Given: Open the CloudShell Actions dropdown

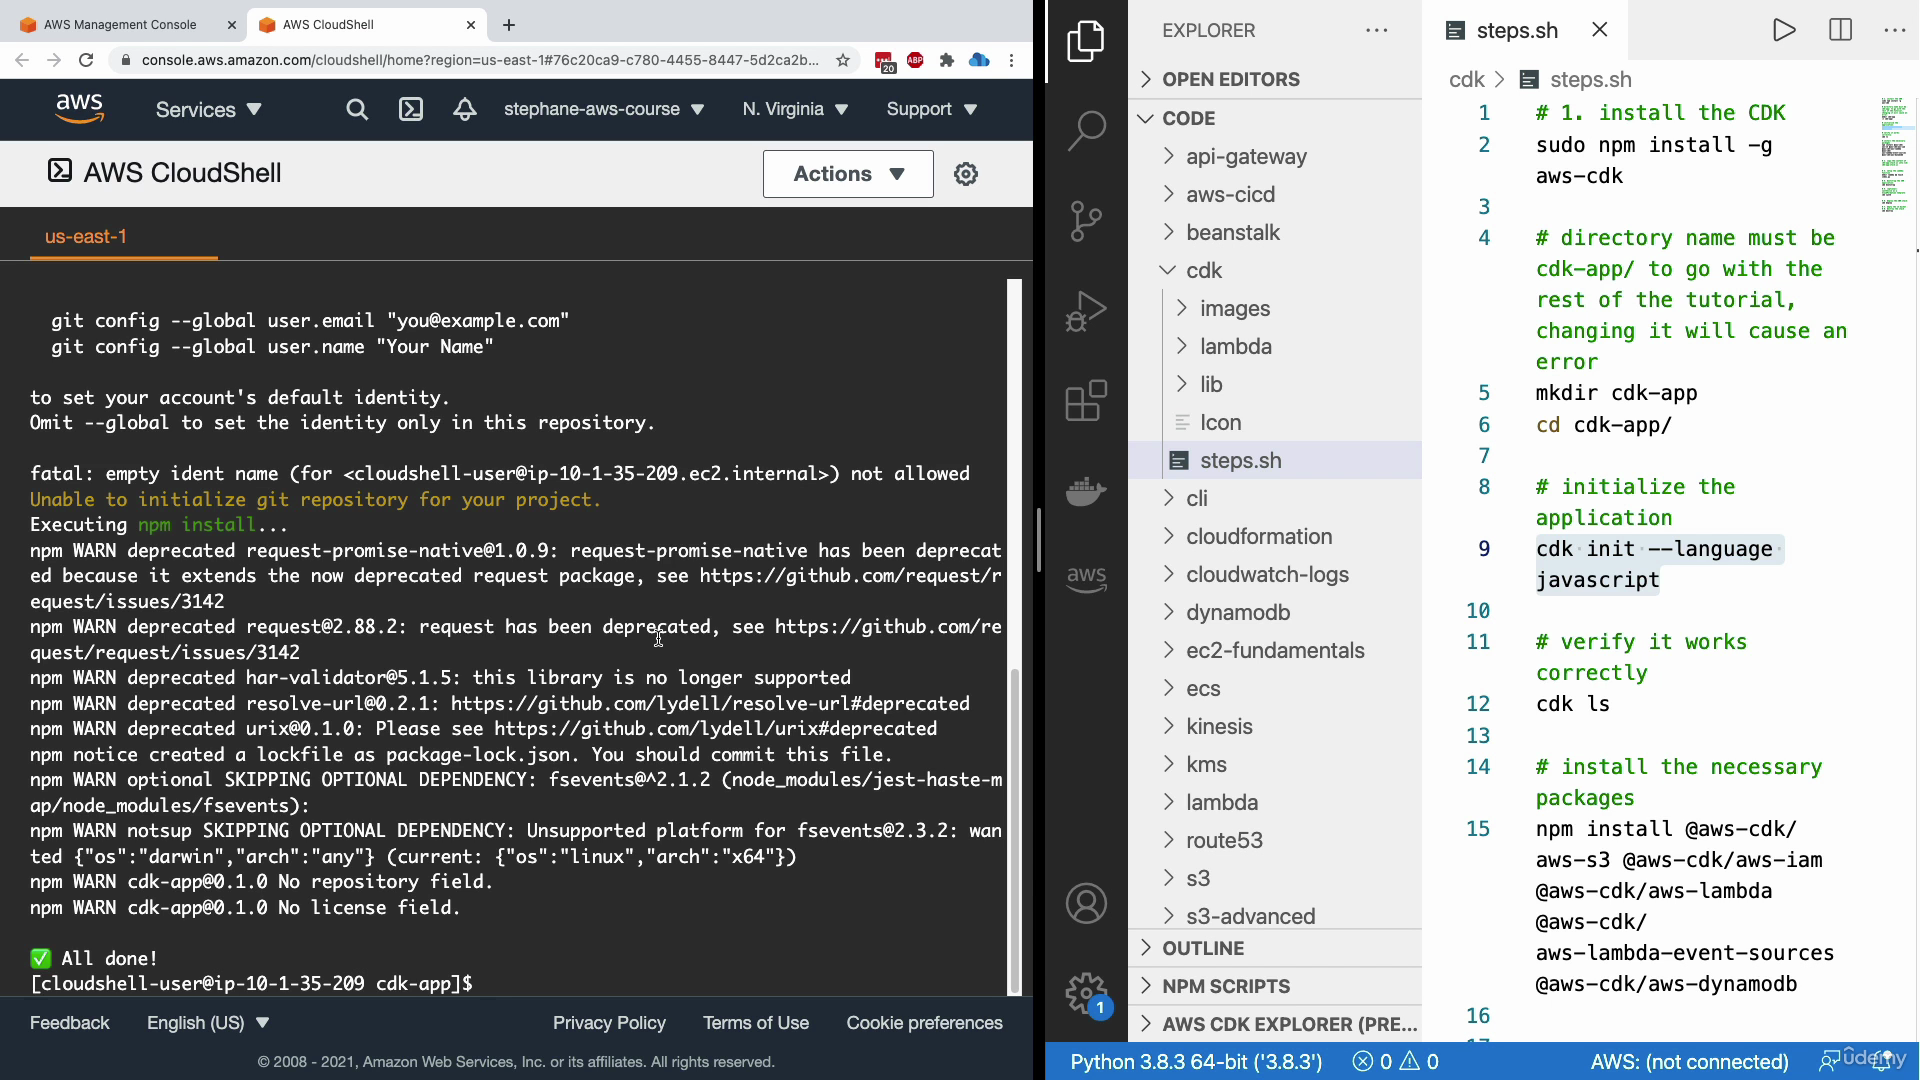Looking at the screenshot, I should pyautogui.click(x=848, y=174).
